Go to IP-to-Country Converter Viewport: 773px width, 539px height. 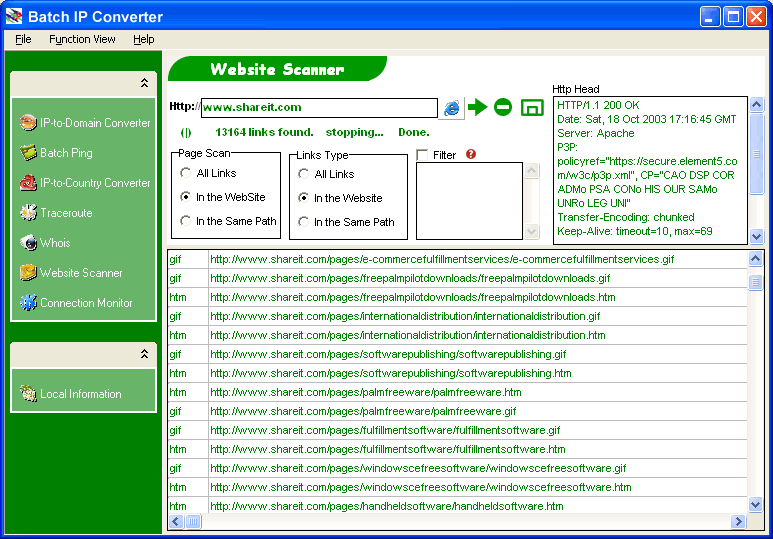coord(95,183)
